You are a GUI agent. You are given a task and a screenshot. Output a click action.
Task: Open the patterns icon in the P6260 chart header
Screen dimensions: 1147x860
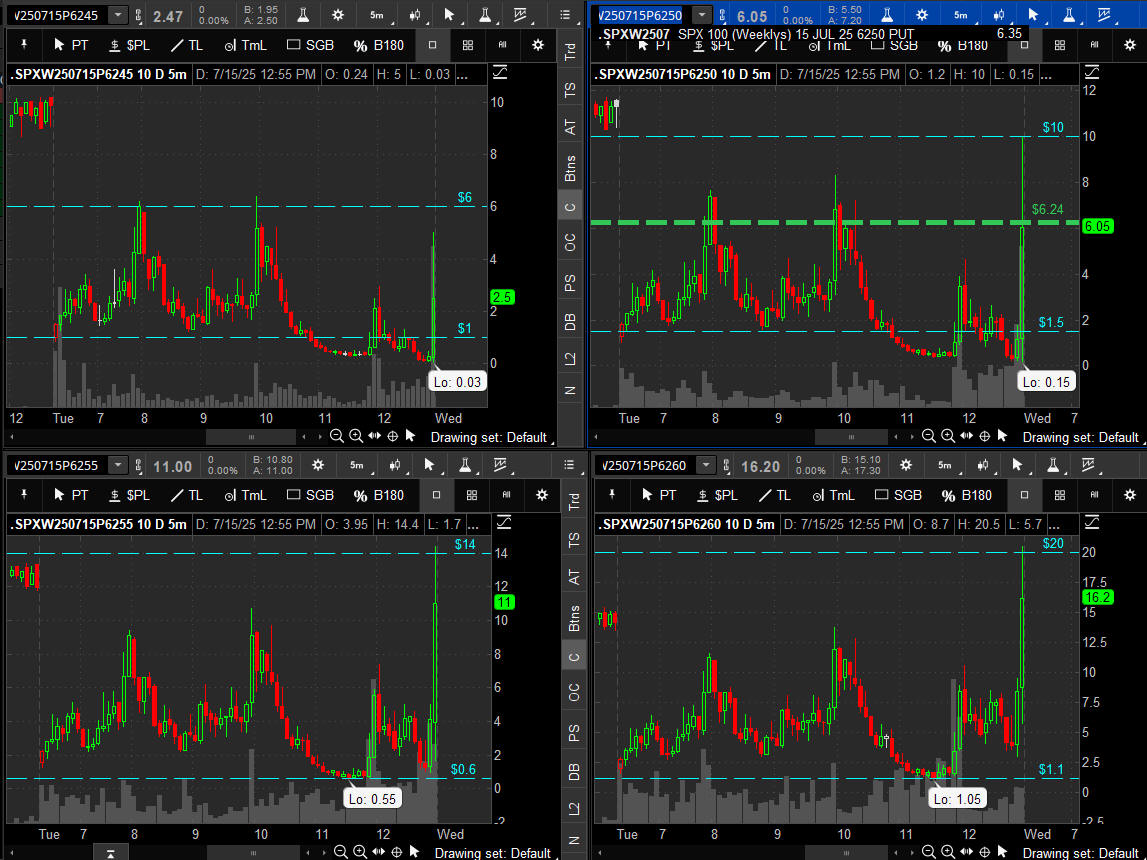pyautogui.click(x=1088, y=465)
